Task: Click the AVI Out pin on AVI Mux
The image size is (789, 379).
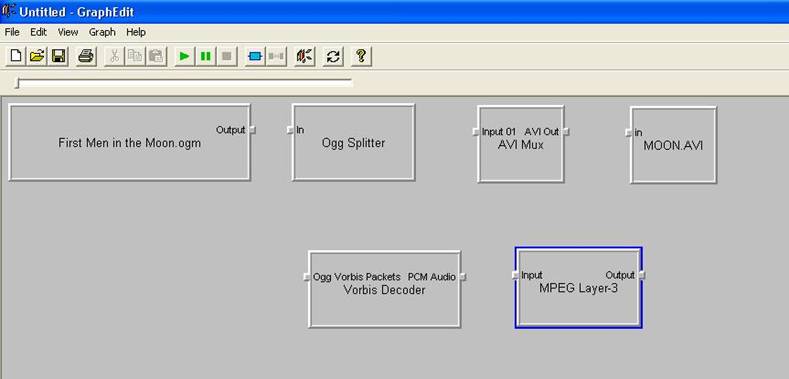Action: [566, 132]
